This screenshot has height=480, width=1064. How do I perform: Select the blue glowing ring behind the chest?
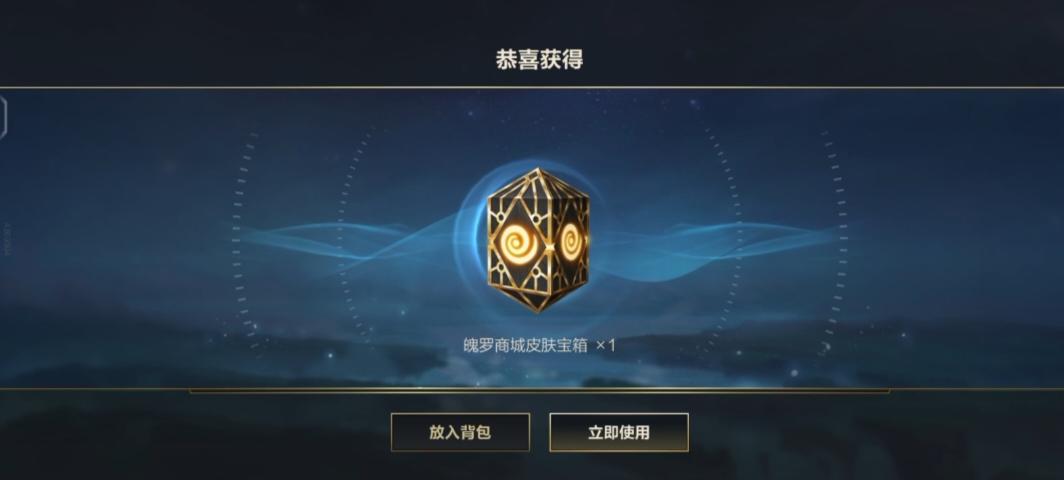click(538, 240)
